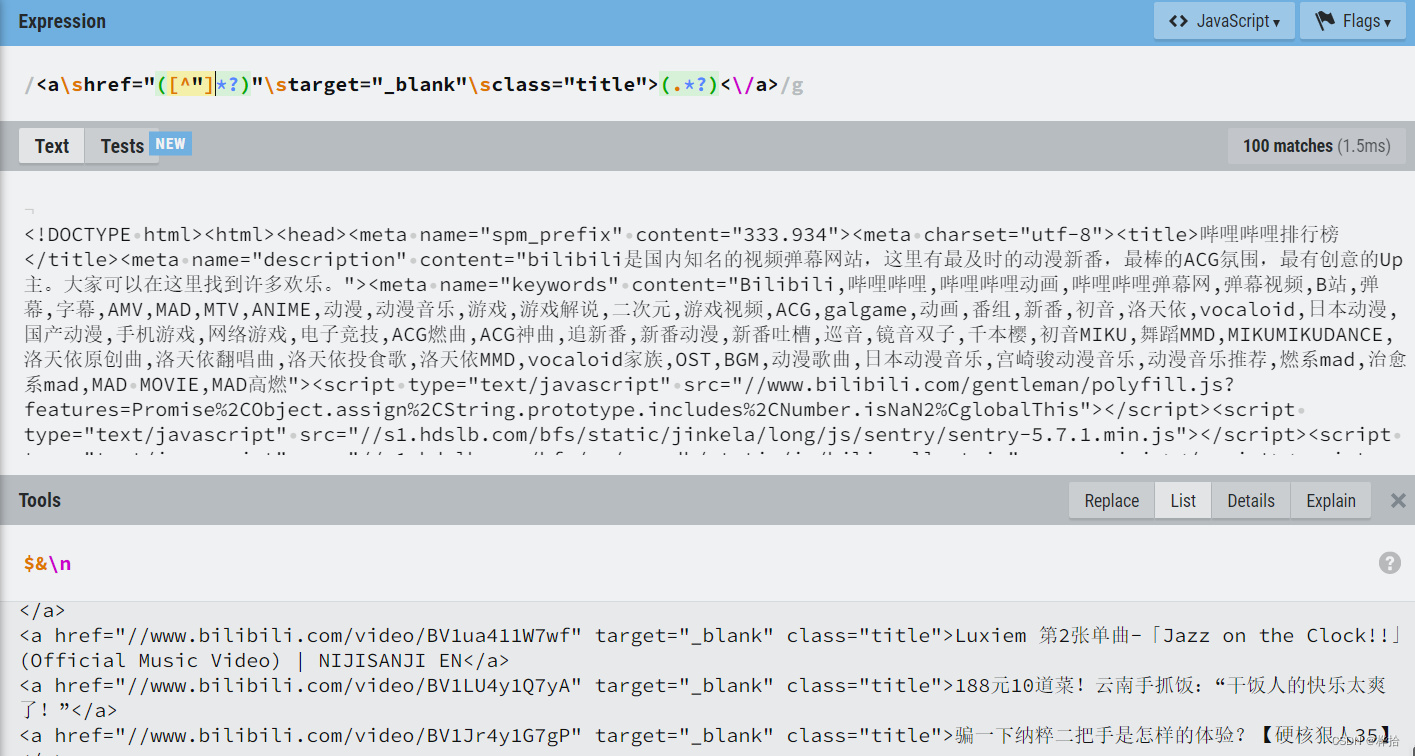Click the code brackets icon on JavaScript button
Image resolution: width=1415 pixels, height=756 pixels.
tap(1180, 20)
